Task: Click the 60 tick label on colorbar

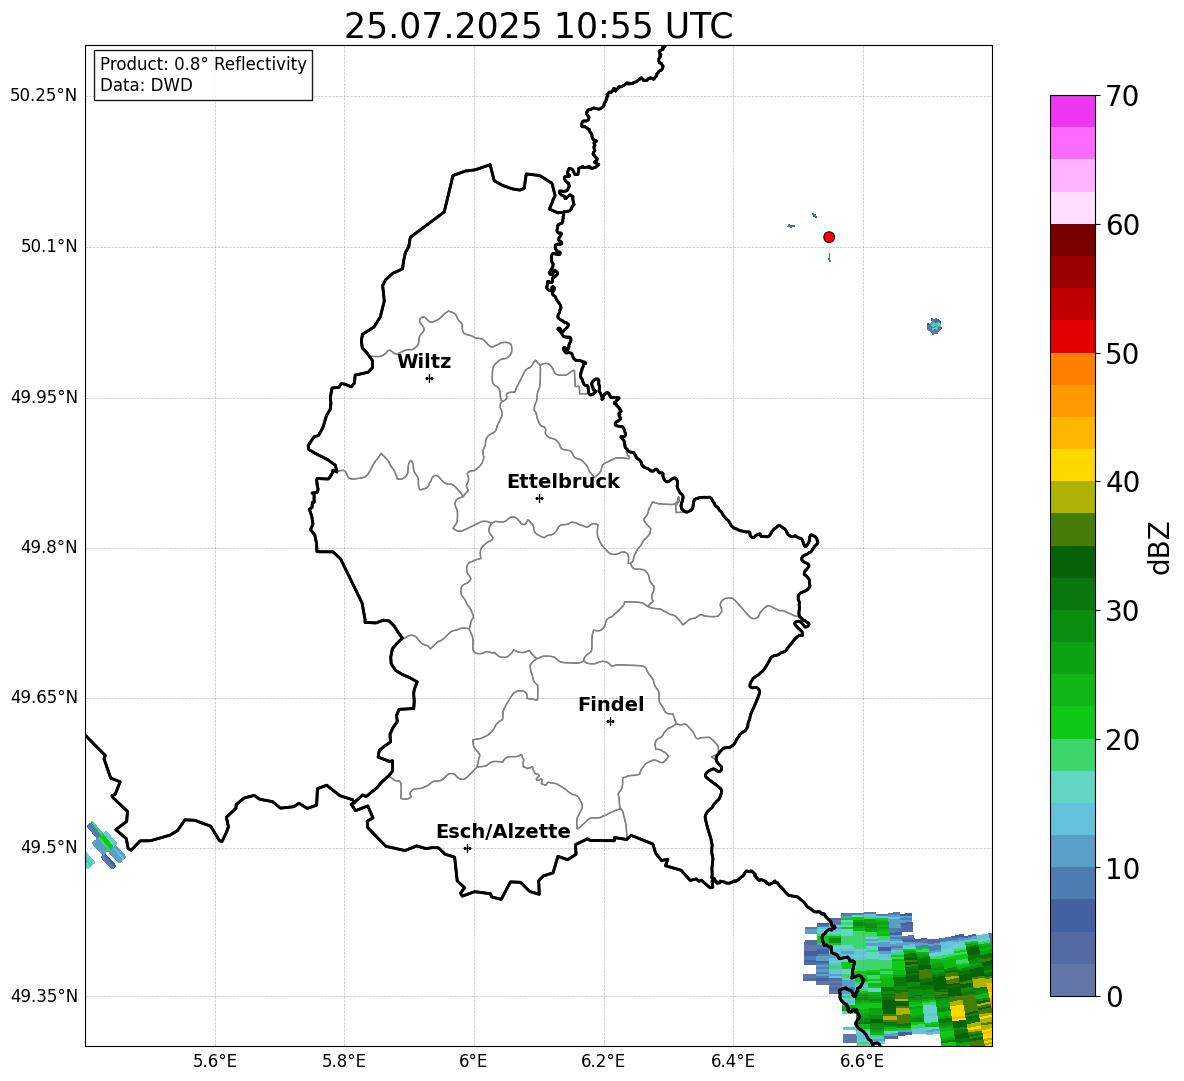Action: click(1121, 225)
